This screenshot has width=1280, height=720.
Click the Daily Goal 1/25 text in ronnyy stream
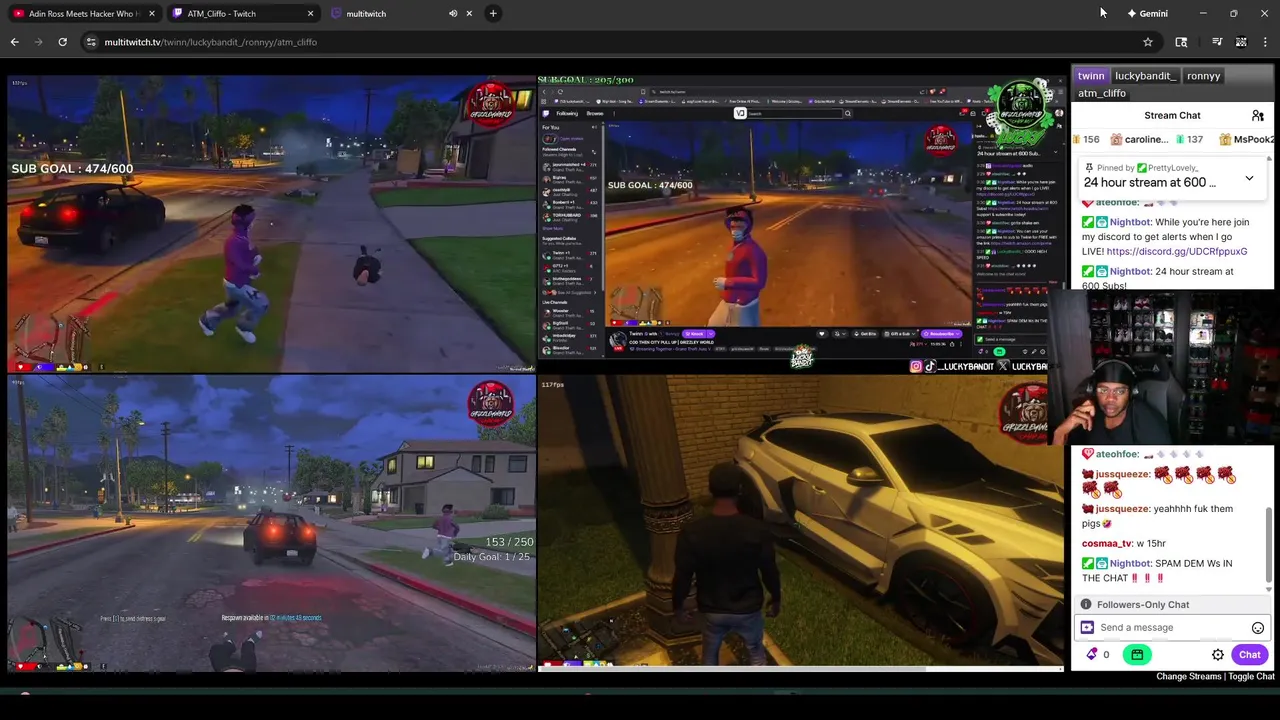point(492,557)
